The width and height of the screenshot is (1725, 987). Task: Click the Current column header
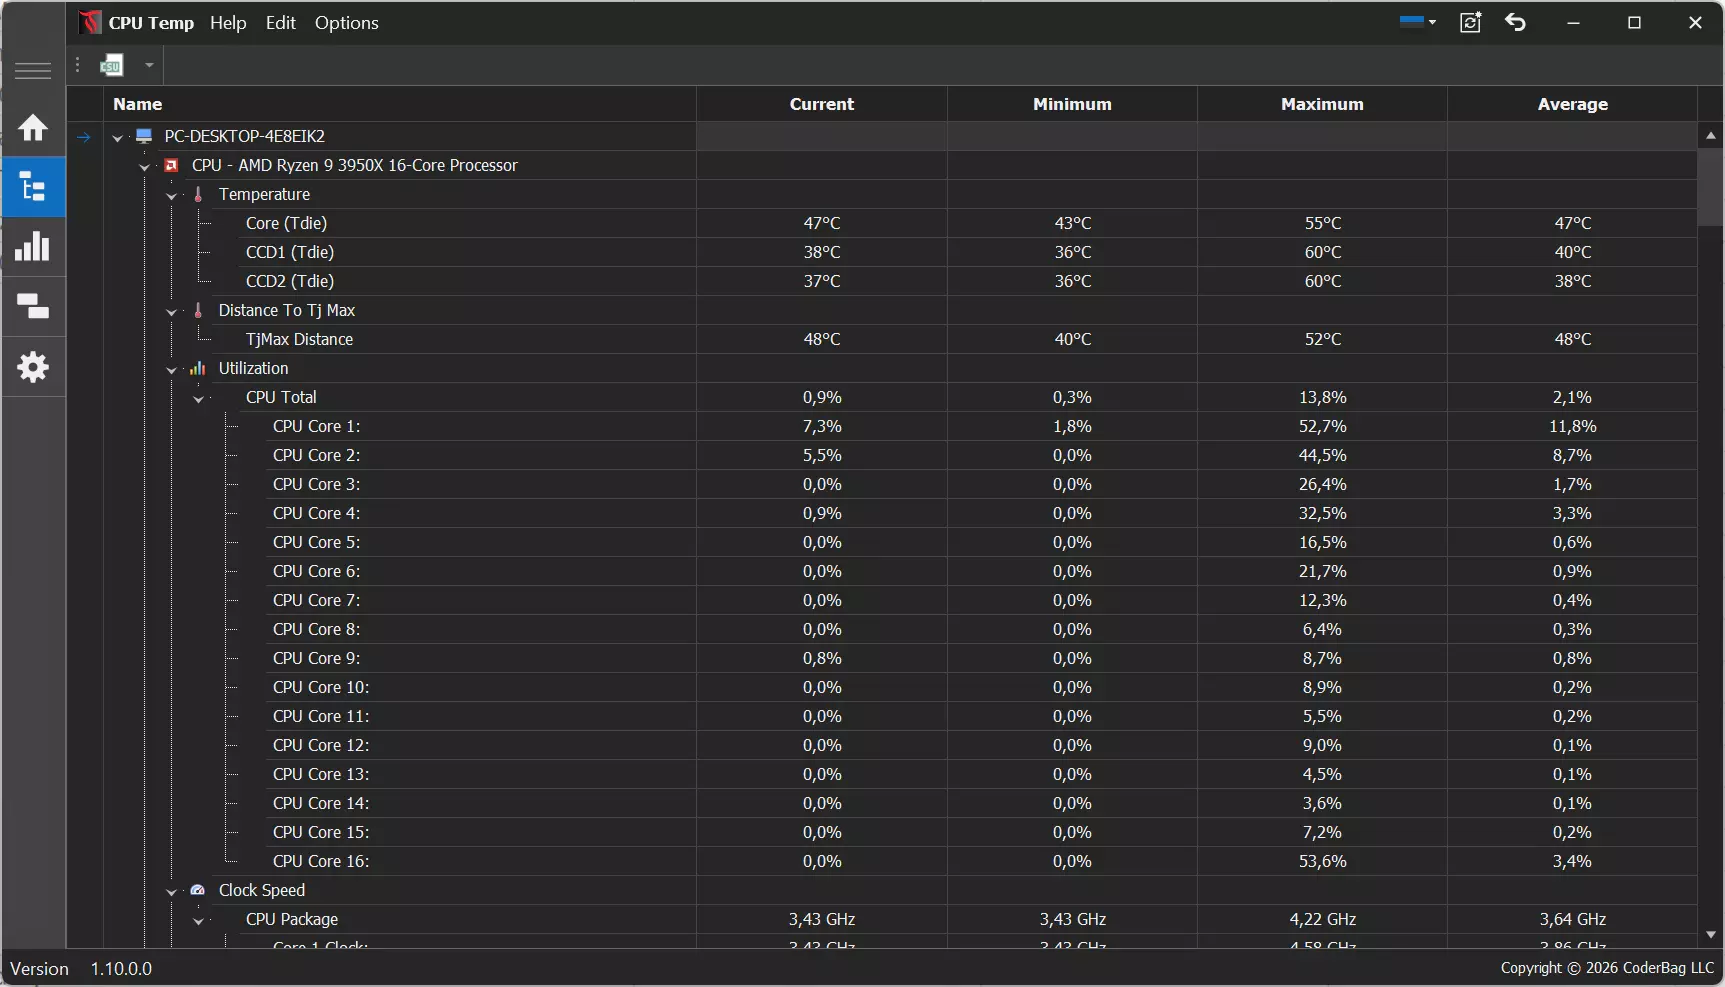[x=822, y=104]
